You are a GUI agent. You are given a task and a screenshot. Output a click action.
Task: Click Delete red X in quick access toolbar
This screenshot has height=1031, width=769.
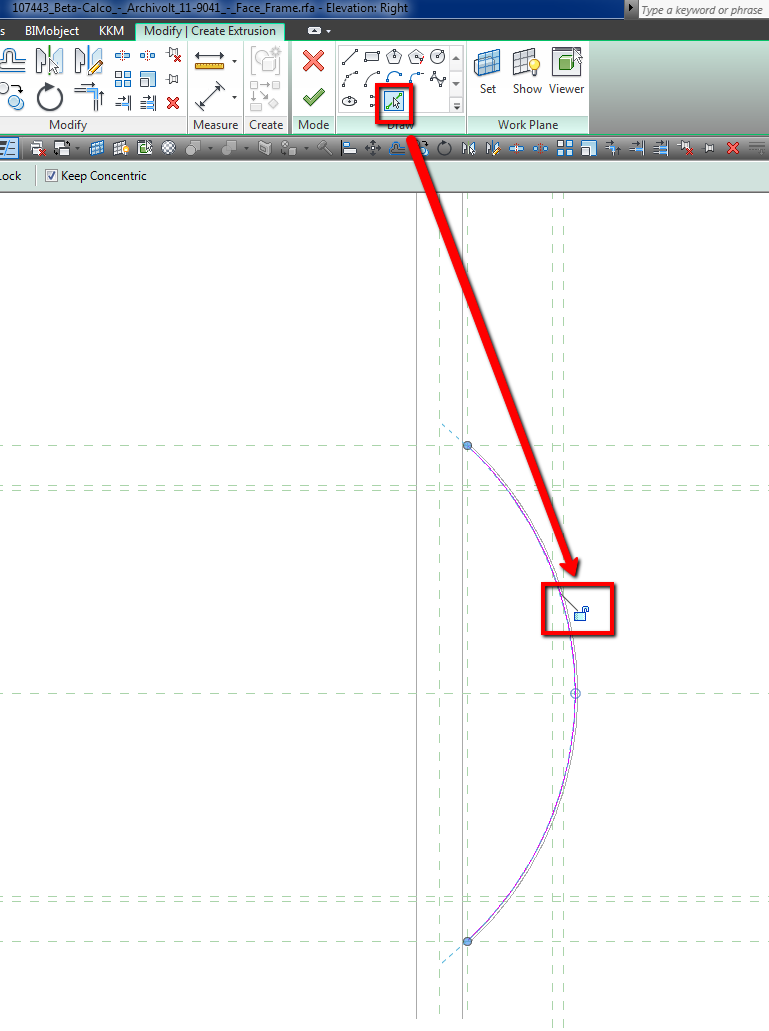(733, 149)
